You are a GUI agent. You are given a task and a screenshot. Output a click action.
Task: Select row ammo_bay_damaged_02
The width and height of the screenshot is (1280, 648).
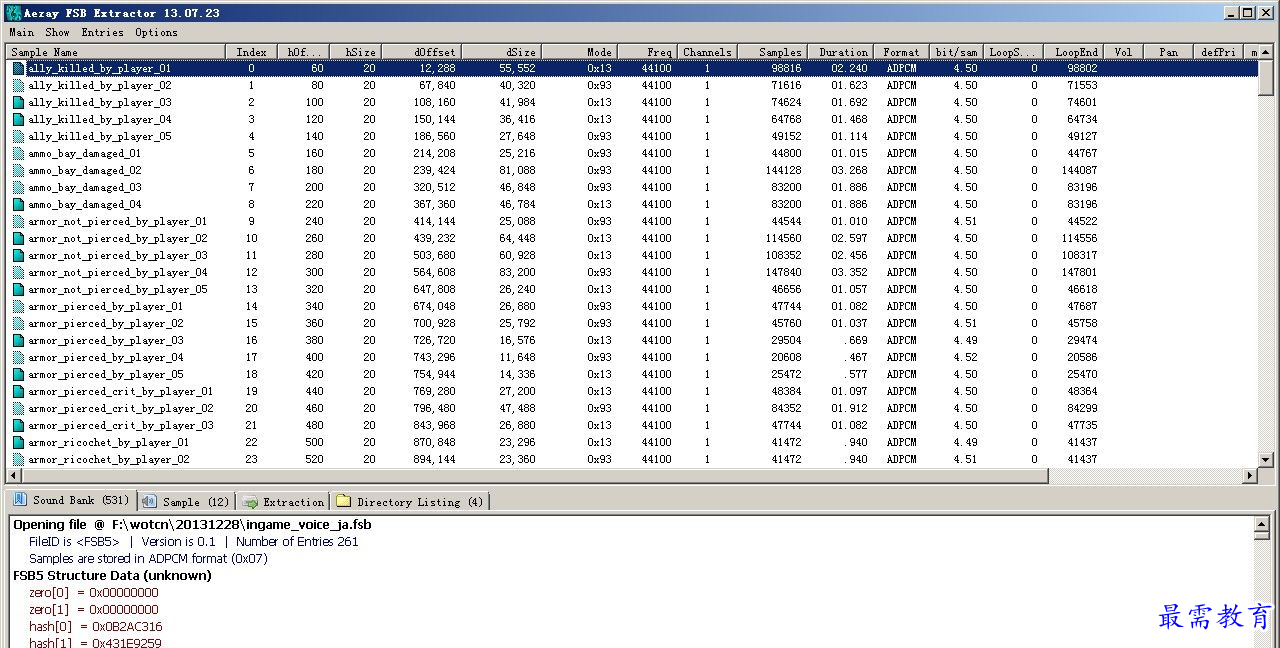634,170
